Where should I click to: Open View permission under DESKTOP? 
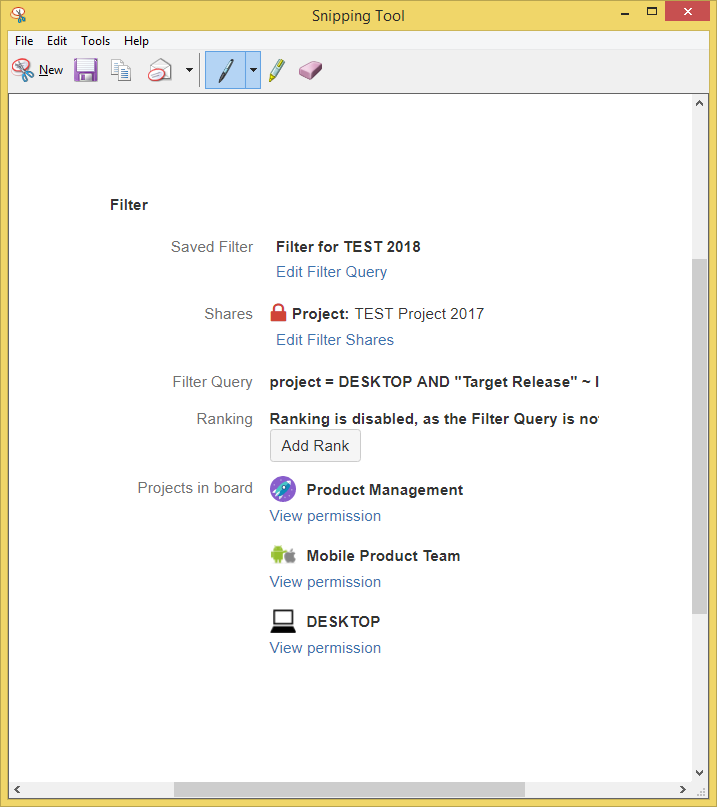pyautogui.click(x=325, y=647)
